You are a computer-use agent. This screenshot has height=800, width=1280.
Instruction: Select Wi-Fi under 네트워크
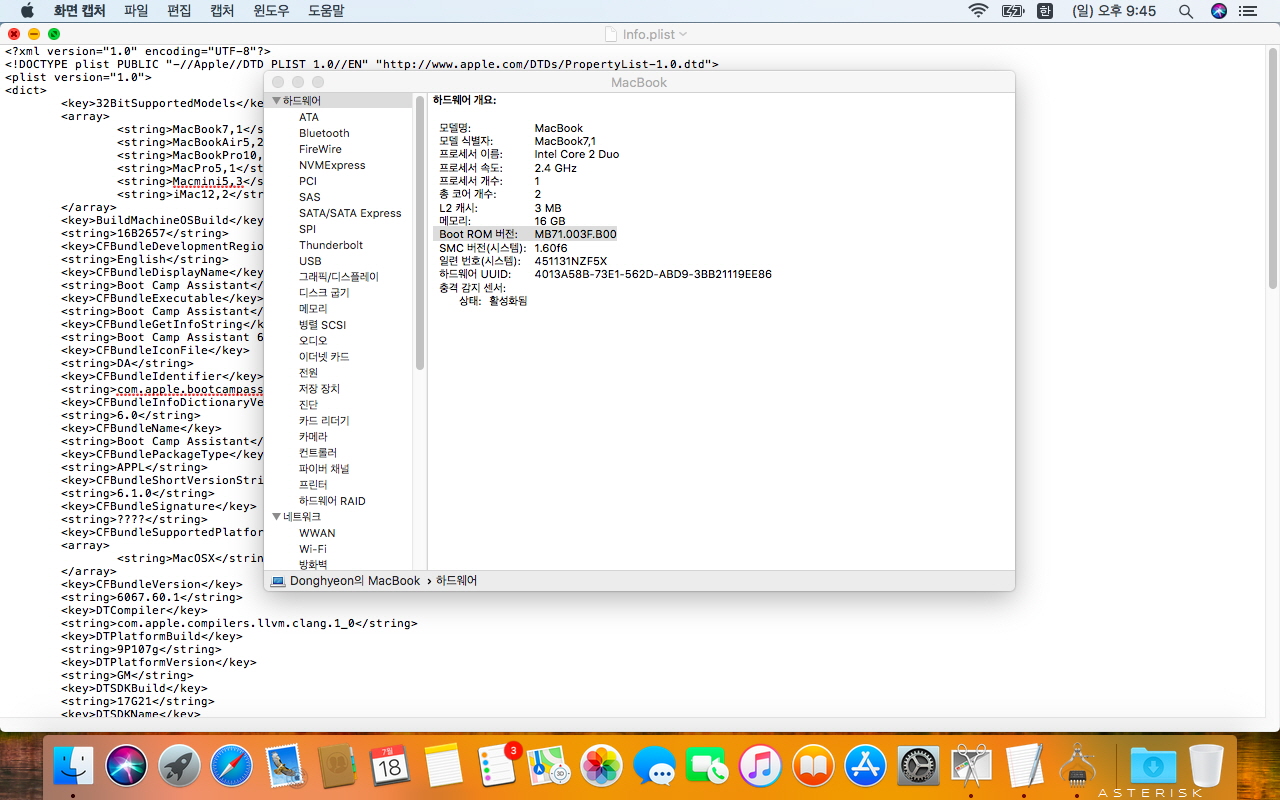click(x=312, y=549)
